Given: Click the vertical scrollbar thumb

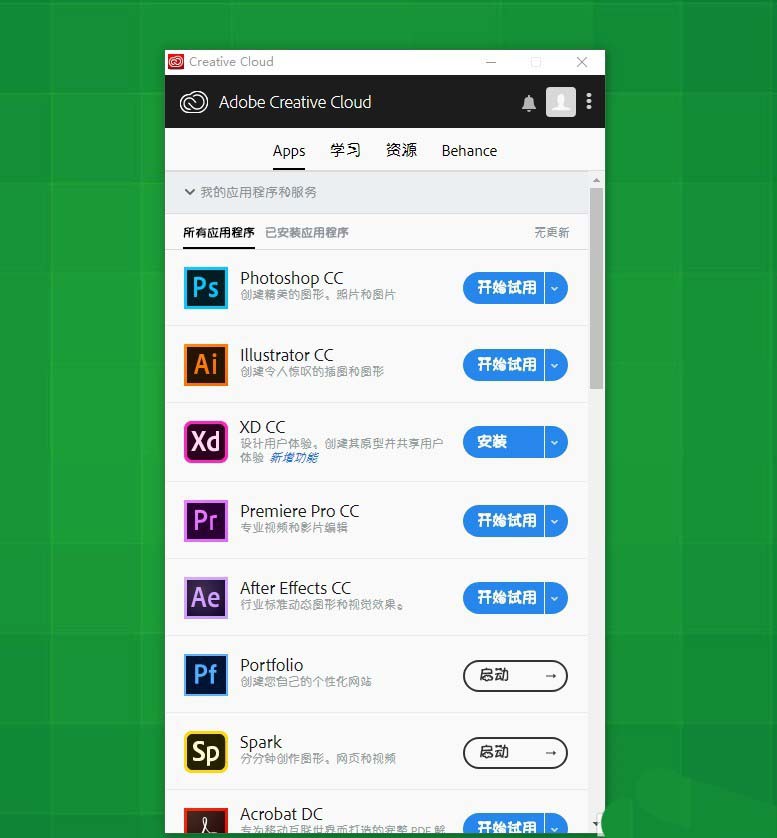Looking at the screenshot, I should pos(596,288).
